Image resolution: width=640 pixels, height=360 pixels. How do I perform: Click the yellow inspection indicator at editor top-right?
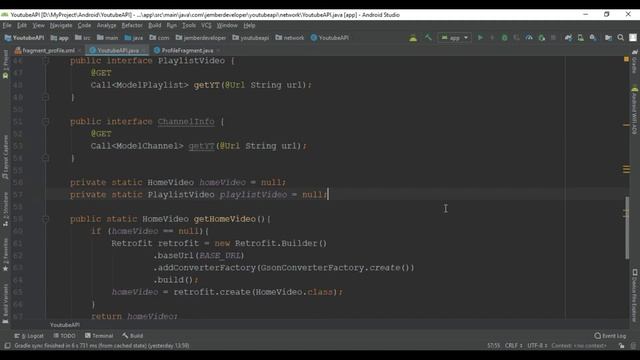click(627, 60)
